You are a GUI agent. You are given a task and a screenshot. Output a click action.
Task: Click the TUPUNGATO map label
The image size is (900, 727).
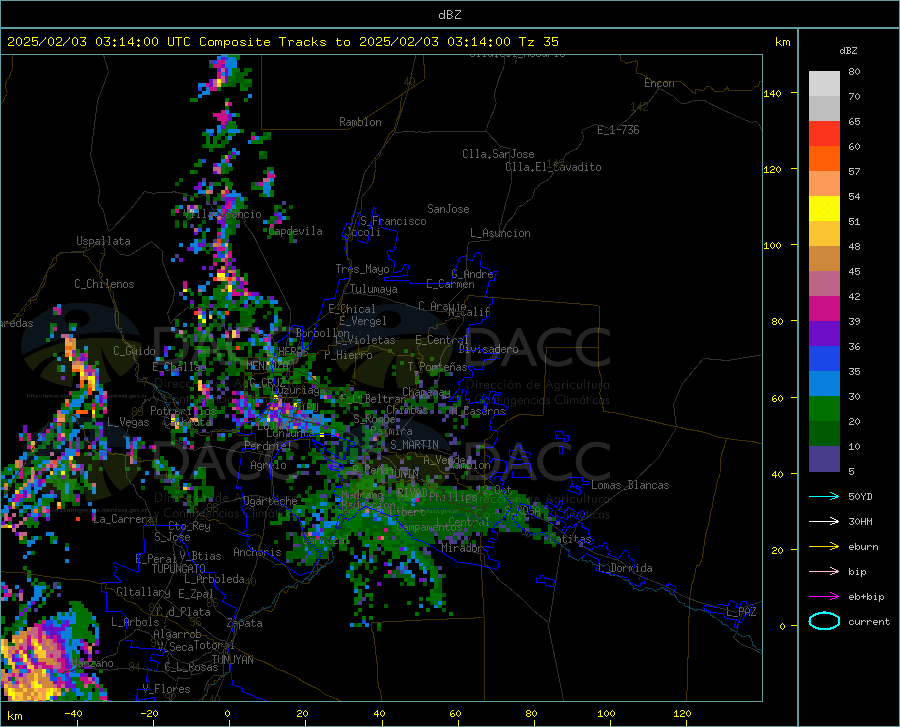(x=179, y=569)
